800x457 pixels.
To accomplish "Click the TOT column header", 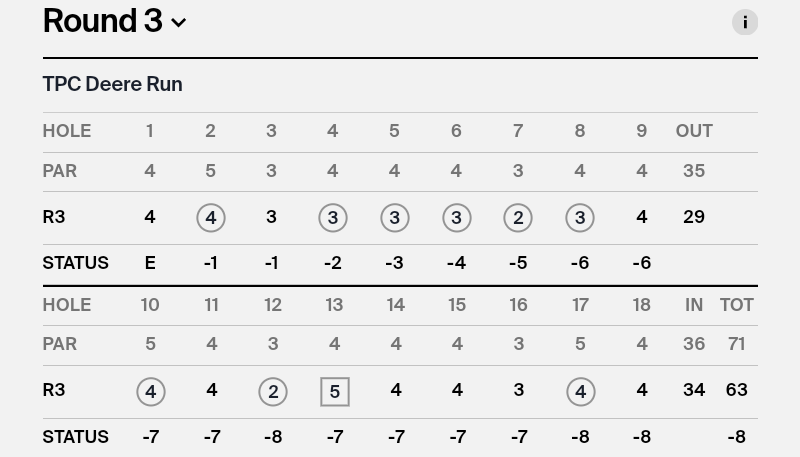I will click(x=736, y=305).
